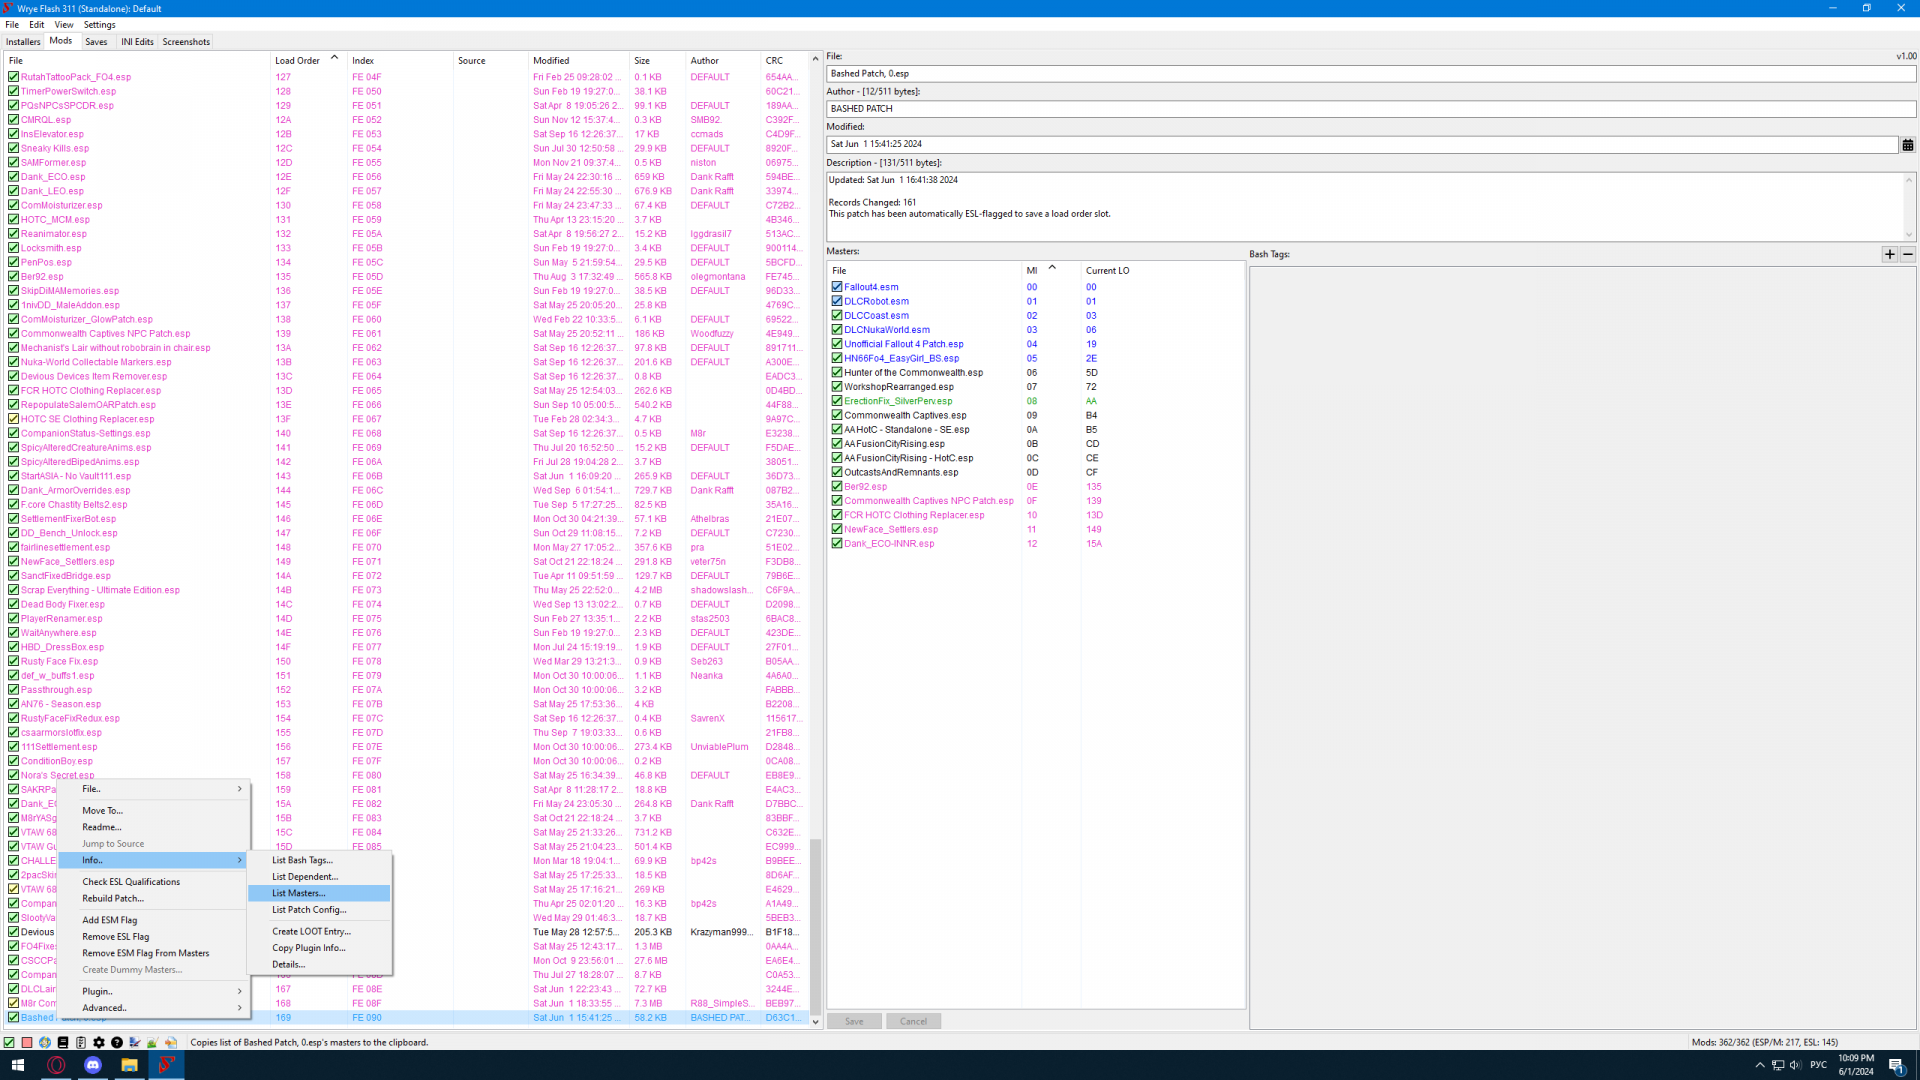The image size is (1920, 1080).
Task: Switch to the Installers tab
Action: coord(23,42)
